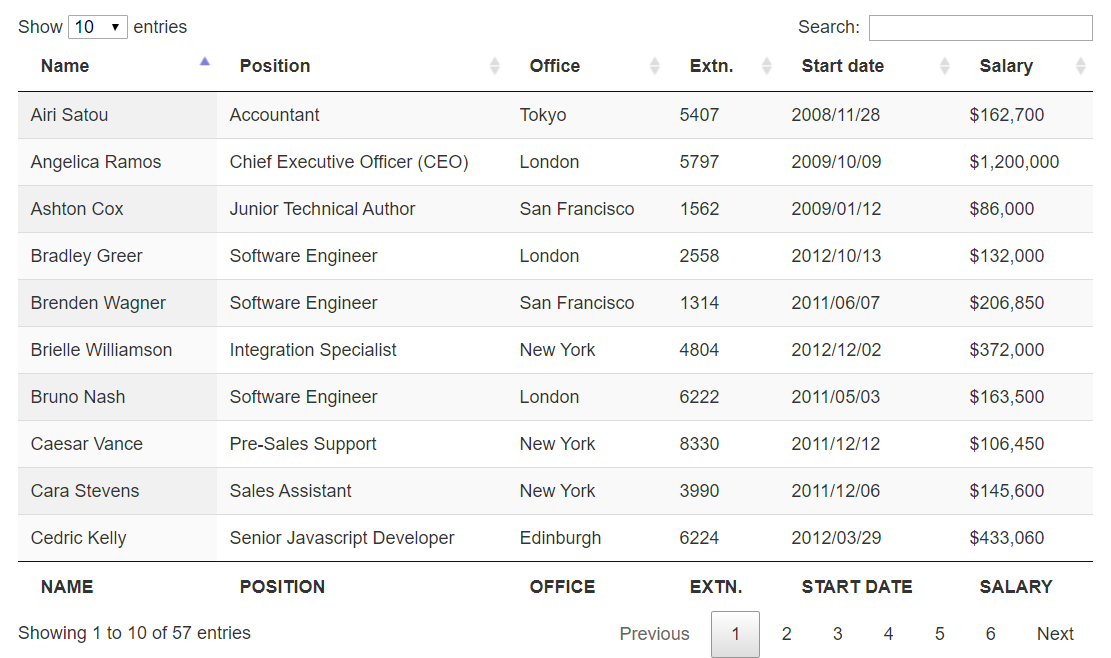The image size is (1111, 658).
Task: Click the Start date column sort arrows icon
Action: (945, 66)
